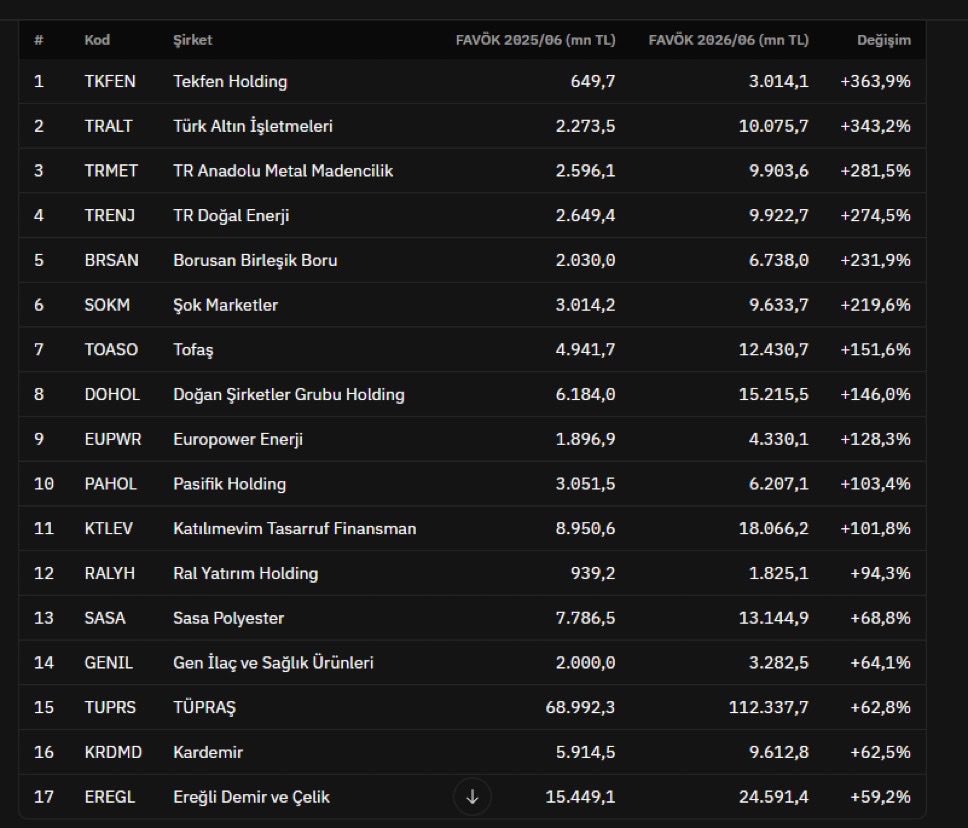Select the TRALT code cell
The height and width of the screenshot is (828, 968).
point(109,126)
